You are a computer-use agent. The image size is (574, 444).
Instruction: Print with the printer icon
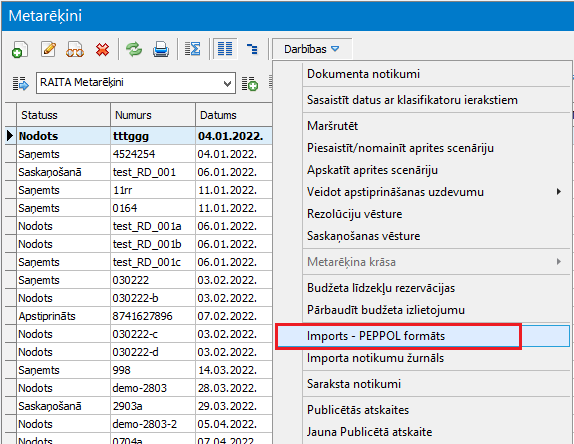point(161,49)
